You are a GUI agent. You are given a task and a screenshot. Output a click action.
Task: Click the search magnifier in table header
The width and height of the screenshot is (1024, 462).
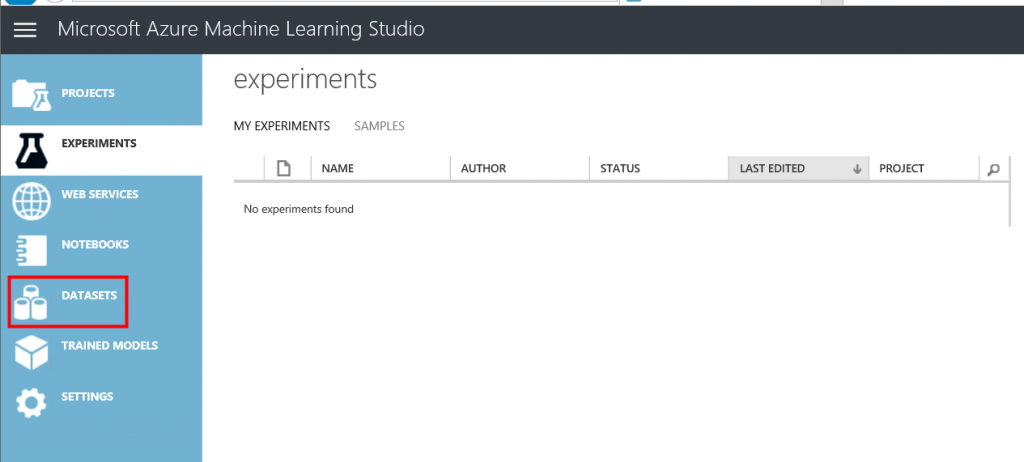(x=993, y=169)
